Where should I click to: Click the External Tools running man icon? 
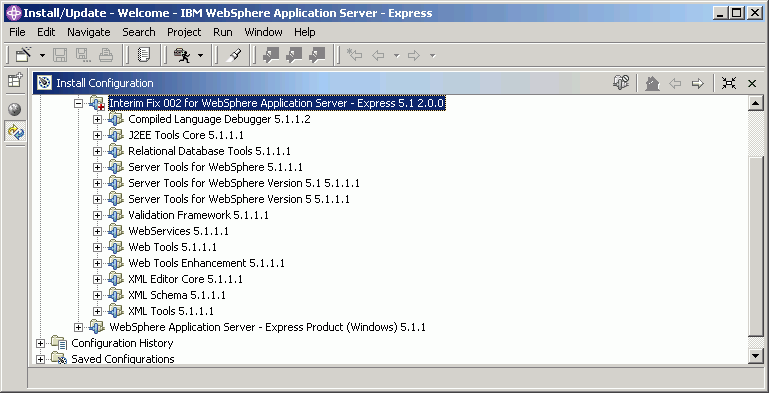click(x=182, y=55)
